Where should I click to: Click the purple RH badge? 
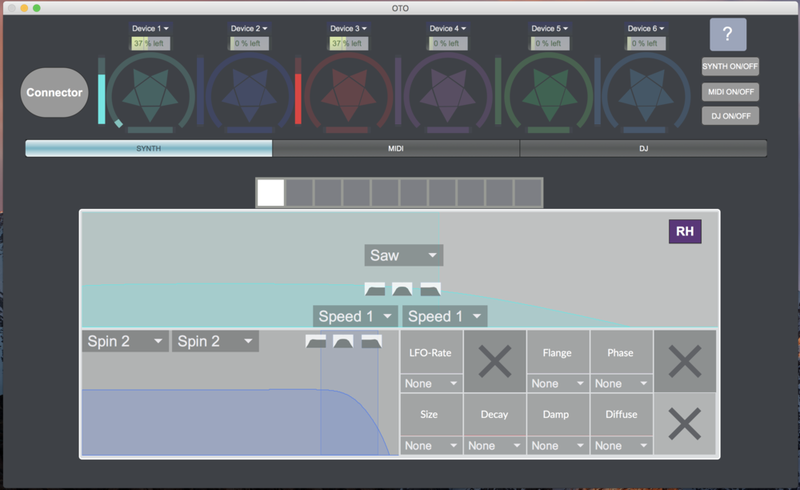(x=685, y=232)
